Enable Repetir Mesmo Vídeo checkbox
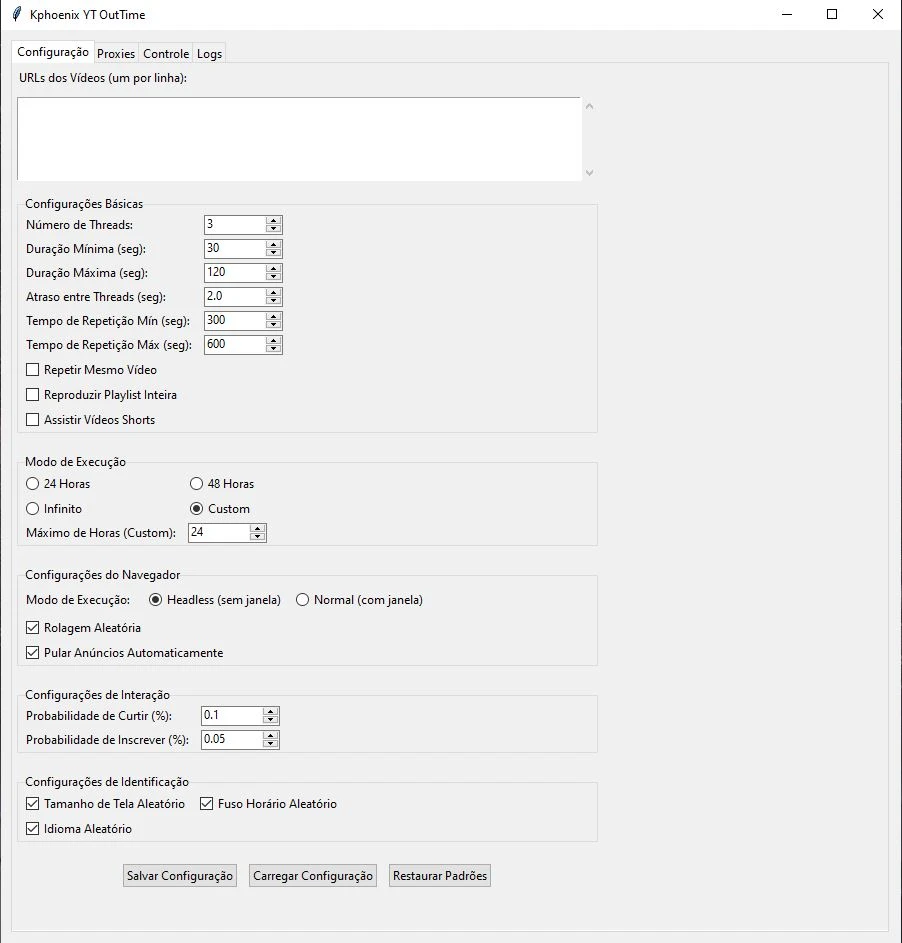 33,370
